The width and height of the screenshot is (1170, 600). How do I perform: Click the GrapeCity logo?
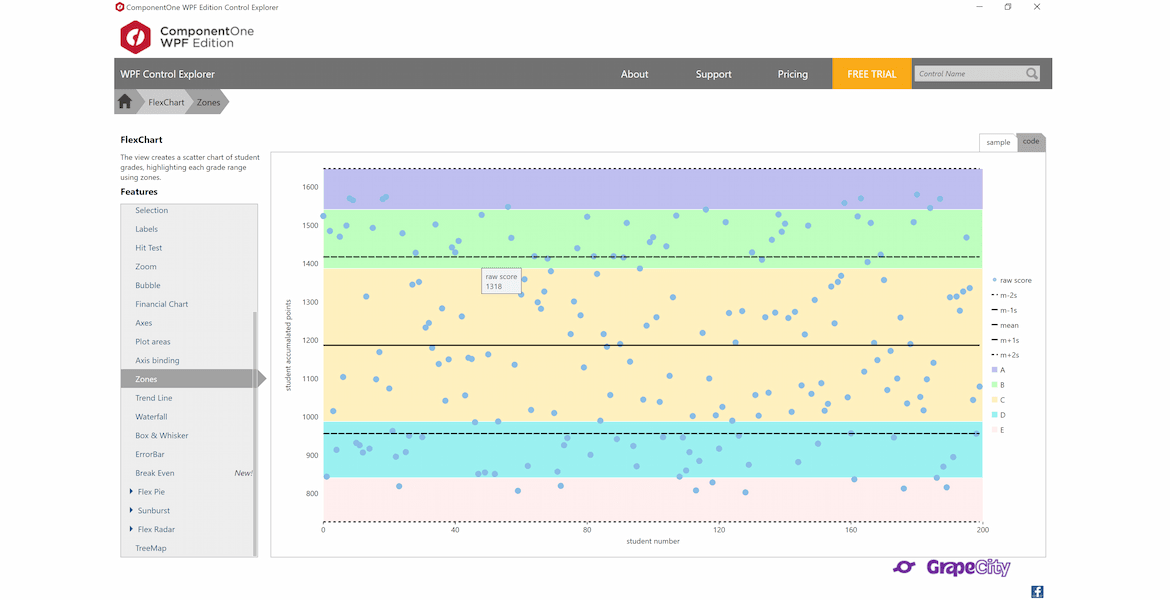(951, 568)
